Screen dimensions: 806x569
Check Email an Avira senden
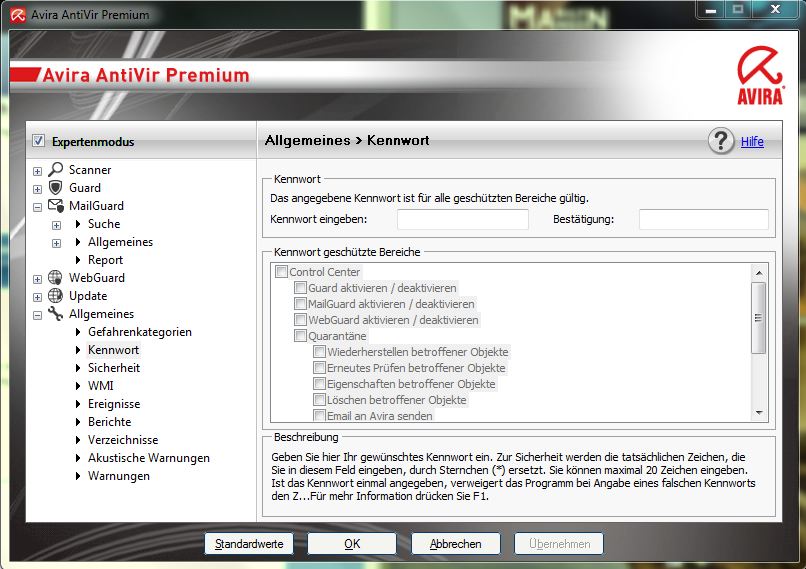(319, 415)
